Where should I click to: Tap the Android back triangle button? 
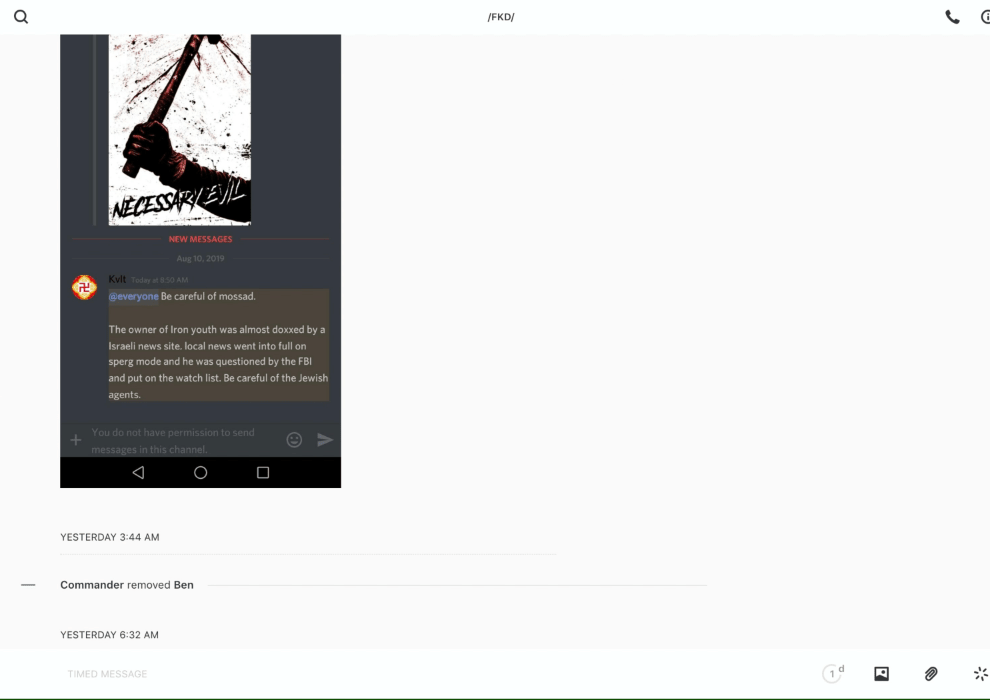[138, 473]
